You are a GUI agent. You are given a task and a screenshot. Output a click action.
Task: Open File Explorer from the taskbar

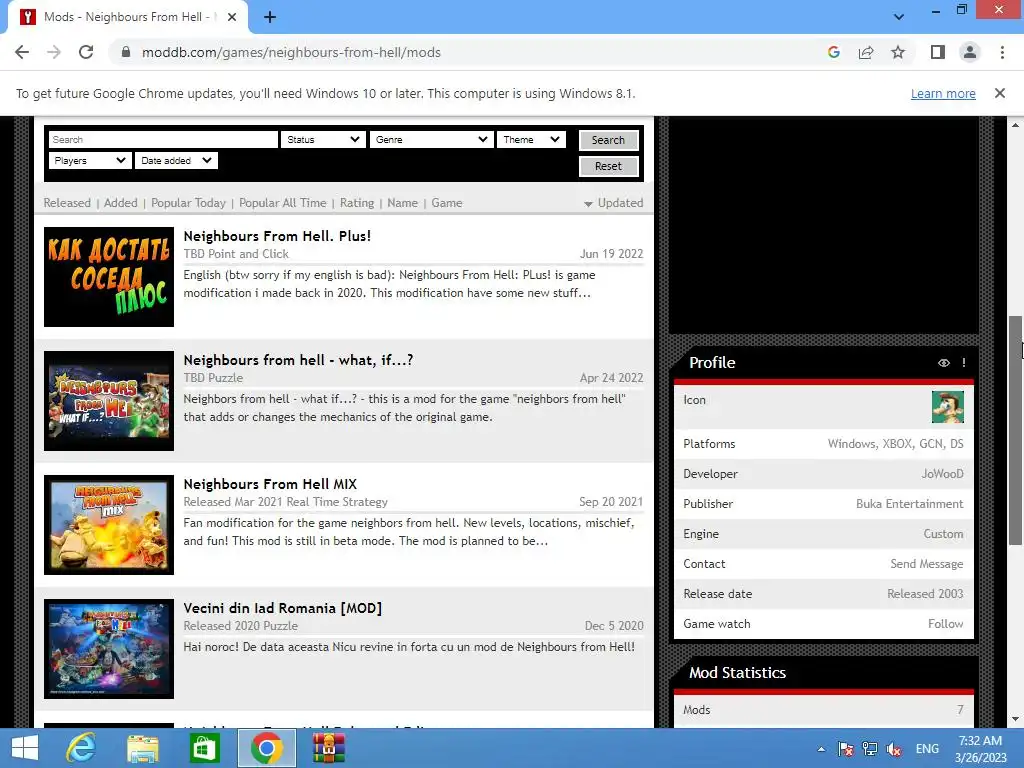click(143, 748)
